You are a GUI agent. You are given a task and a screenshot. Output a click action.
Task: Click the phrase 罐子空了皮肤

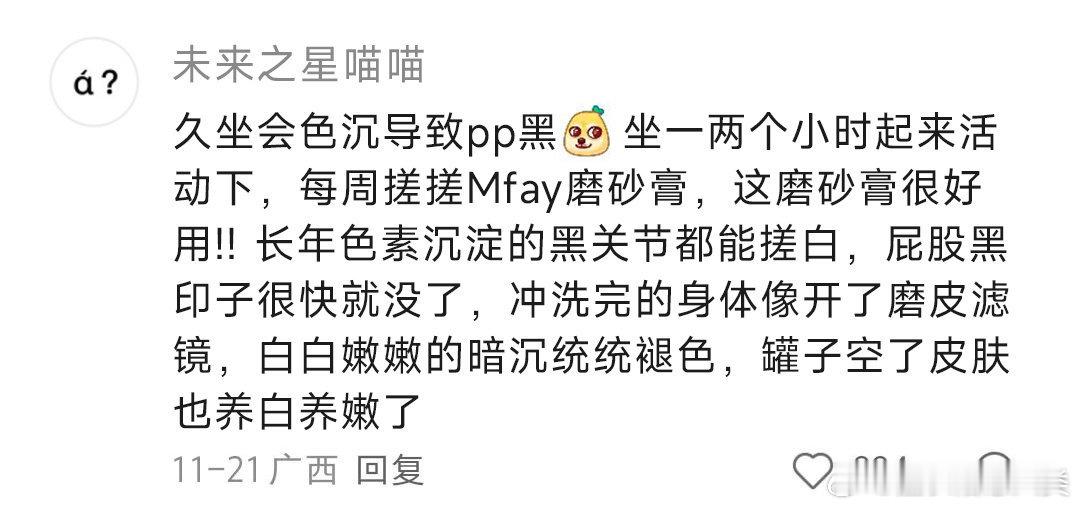(885, 358)
